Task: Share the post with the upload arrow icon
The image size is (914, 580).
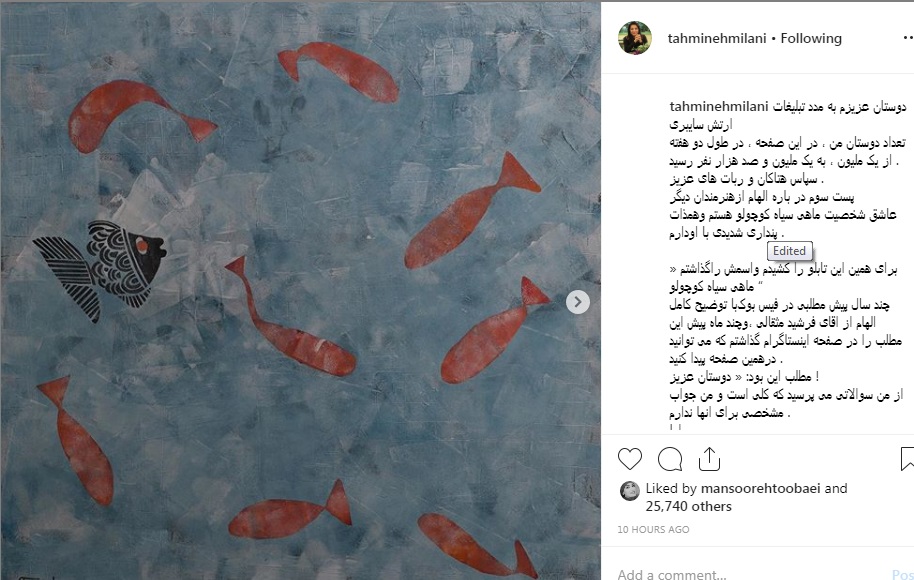Action: tap(709, 459)
